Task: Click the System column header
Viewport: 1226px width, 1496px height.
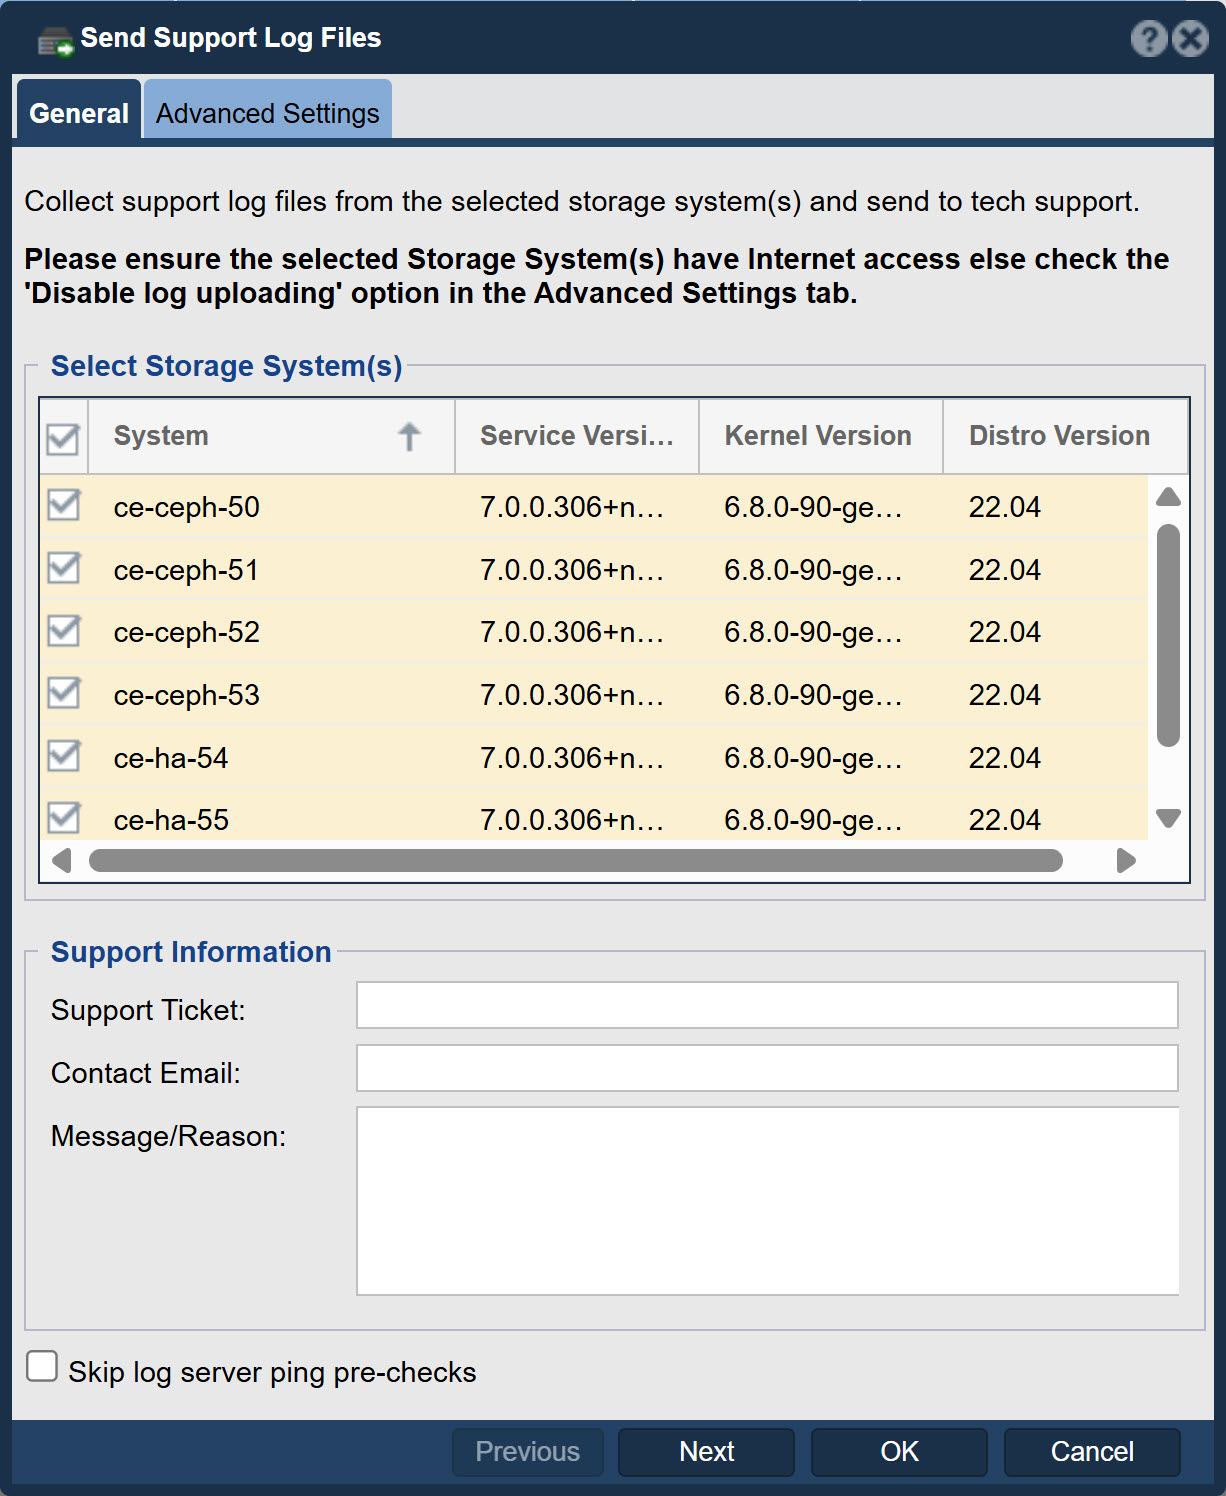Action: pos(271,436)
